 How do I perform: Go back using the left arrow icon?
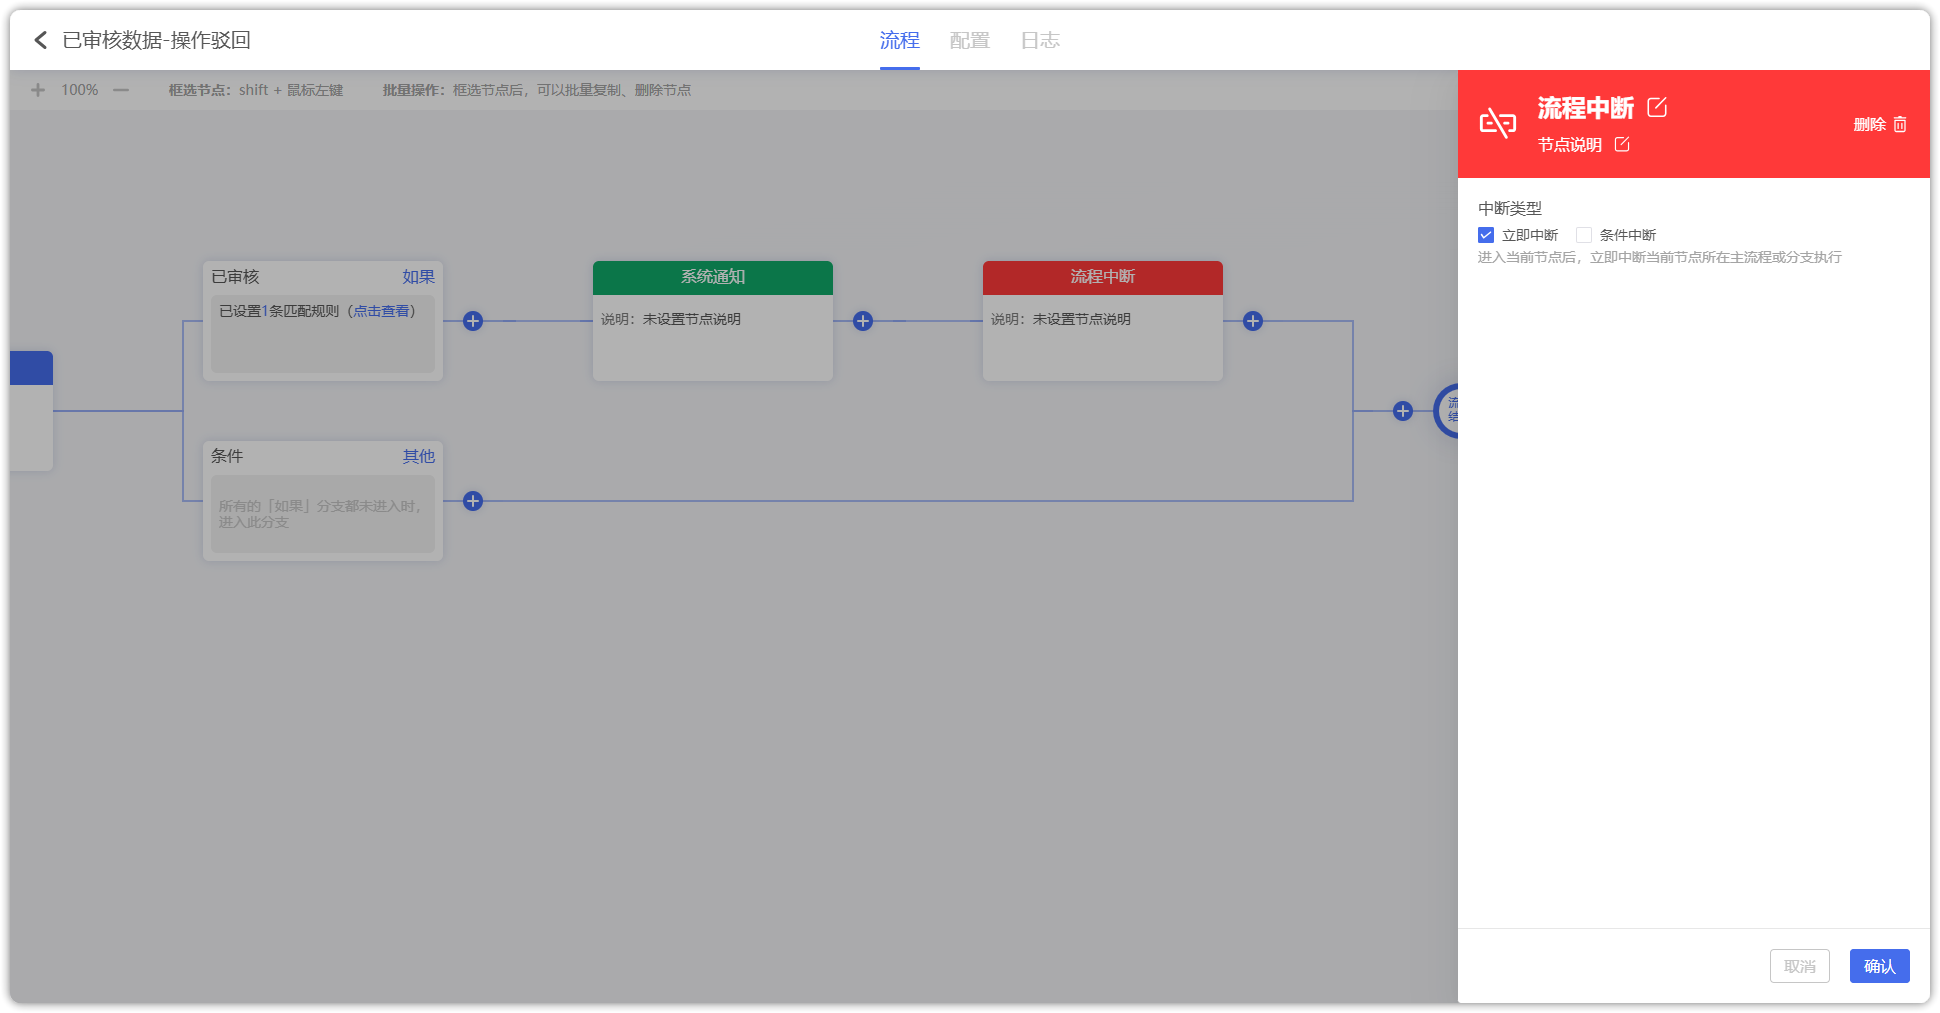pos(41,40)
